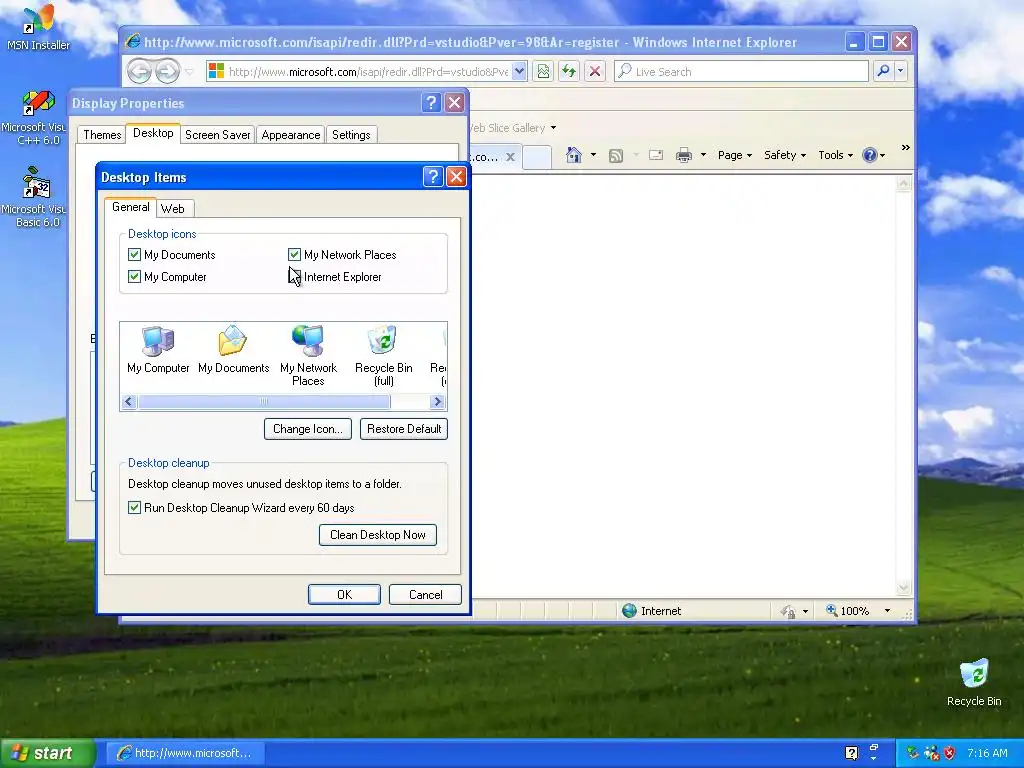Screen dimensions: 1024x768
Task: Toggle Run Desktop Cleanup Wizard every 60 days
Action: [135, 507]
